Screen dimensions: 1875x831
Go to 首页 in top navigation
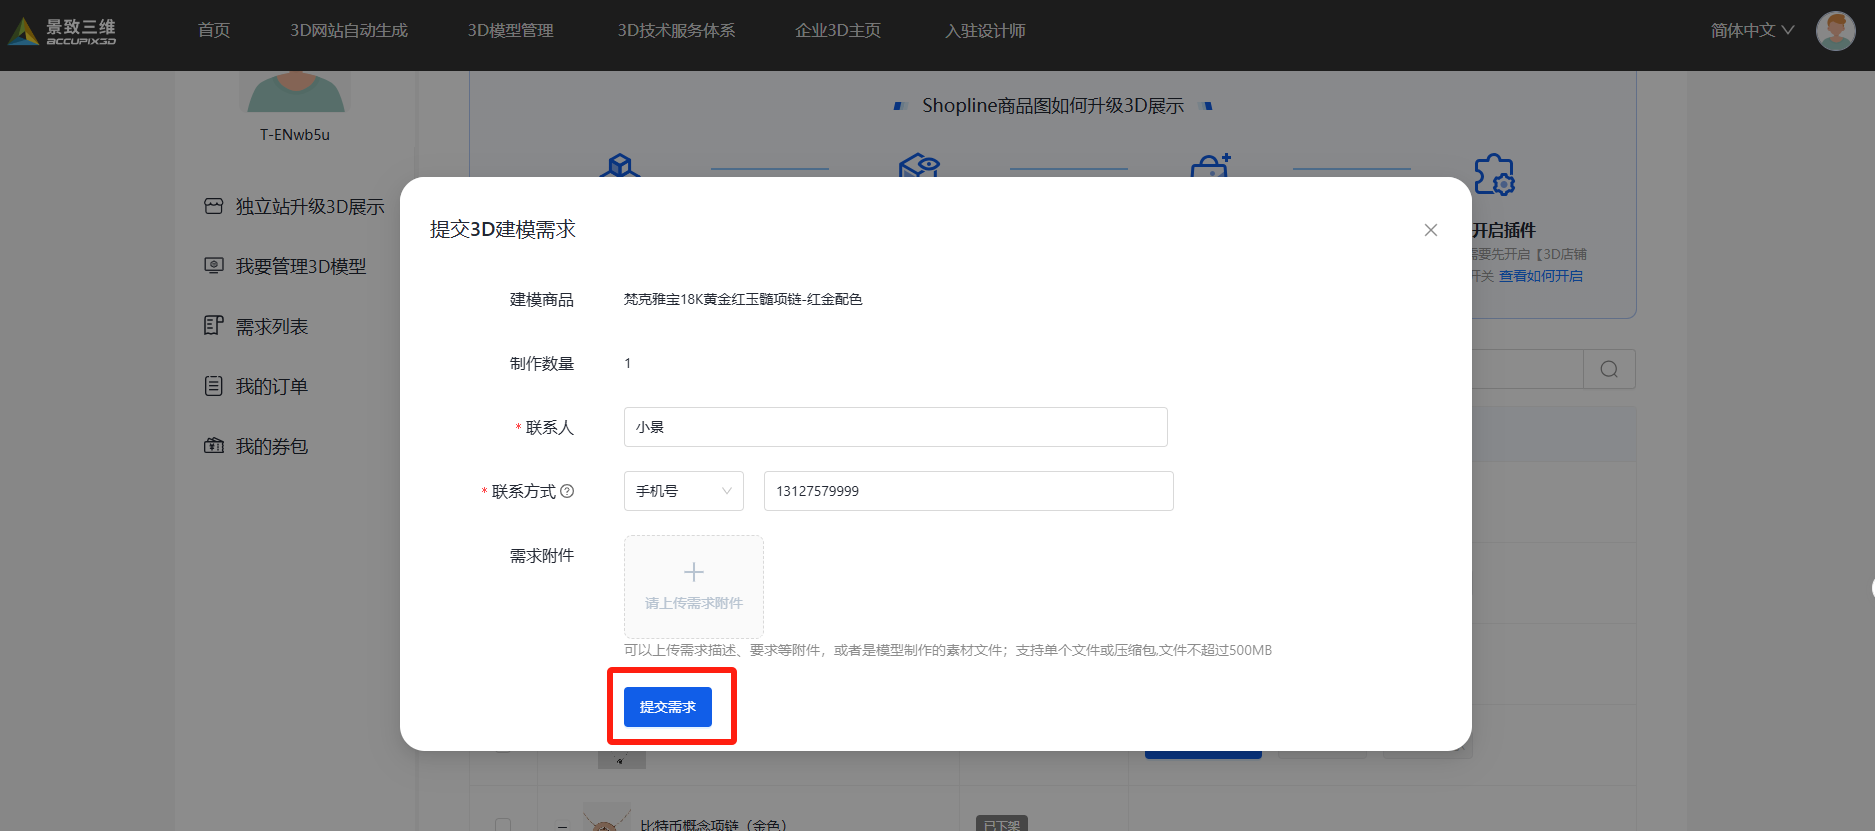click(x=214, y=31)
